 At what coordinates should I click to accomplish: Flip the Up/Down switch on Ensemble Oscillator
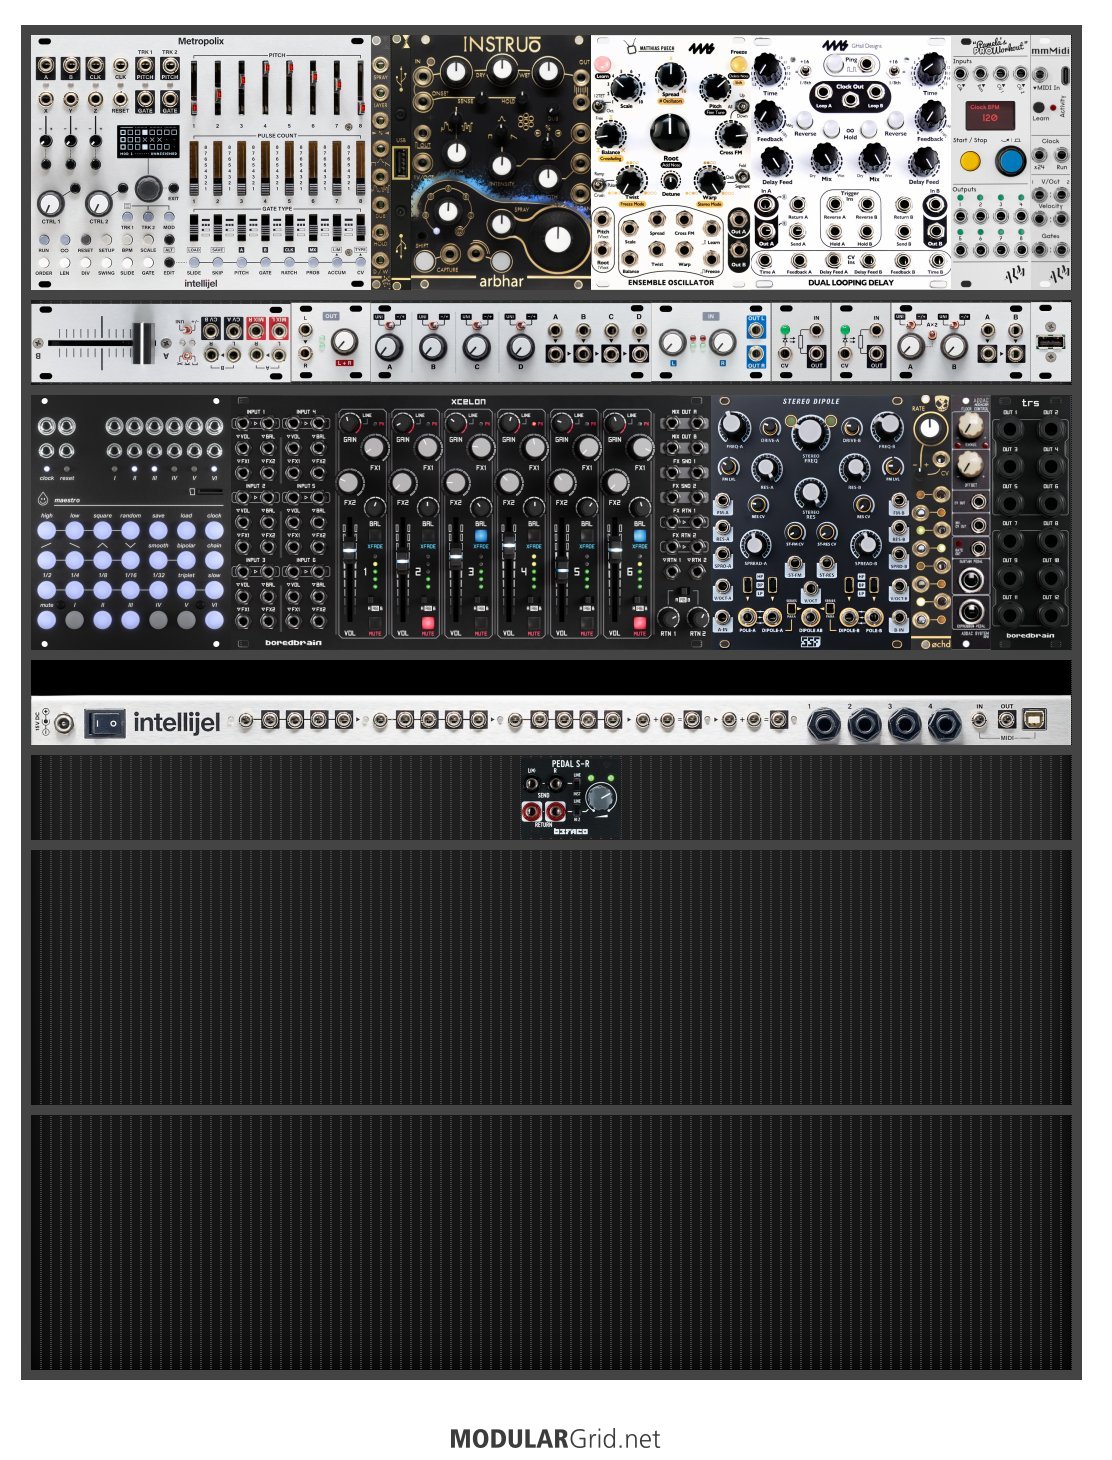pyautogui.click(x=743, y=106)
